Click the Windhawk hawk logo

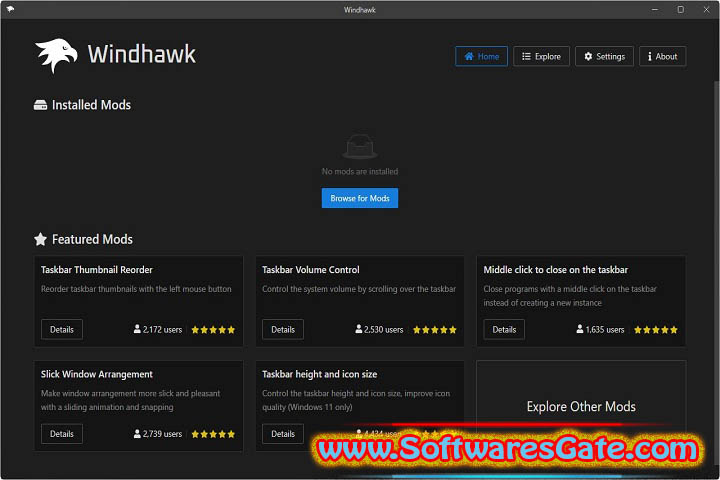pyautogui.click(x=56, y=56)
